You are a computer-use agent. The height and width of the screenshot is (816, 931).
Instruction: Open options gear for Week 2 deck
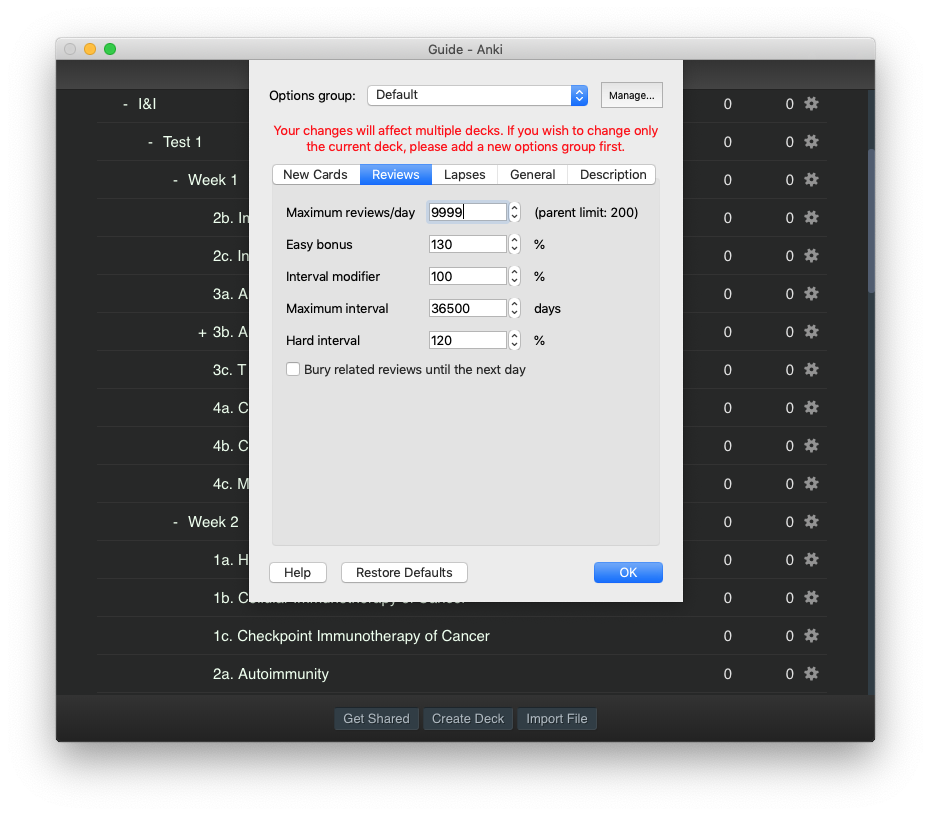point(811,522)
